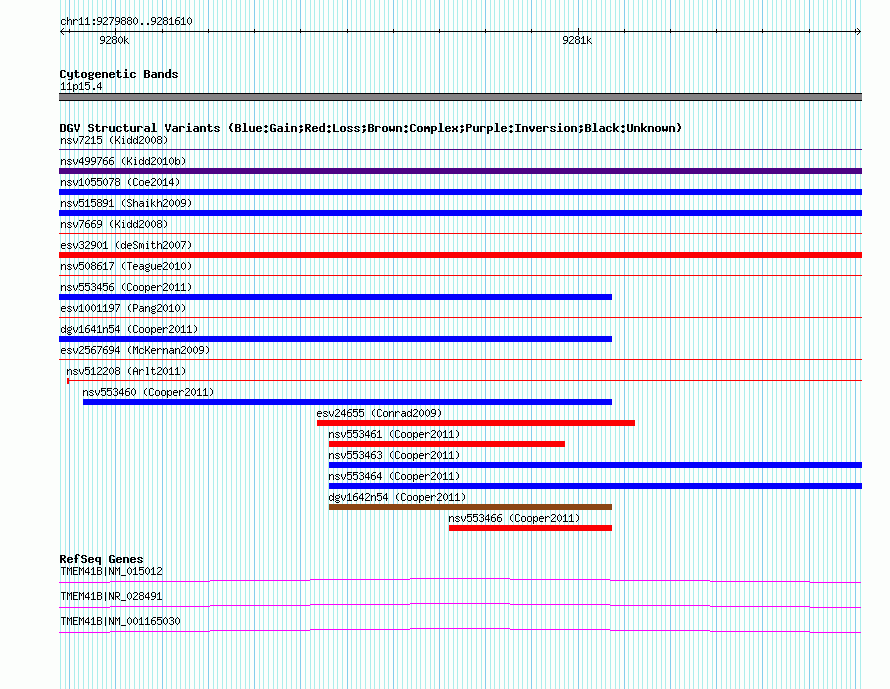The width and height of the screenshot is (890, 689).
Task: Select variant label esv2567694 (McKernan2009)
Action: (135, 350)
